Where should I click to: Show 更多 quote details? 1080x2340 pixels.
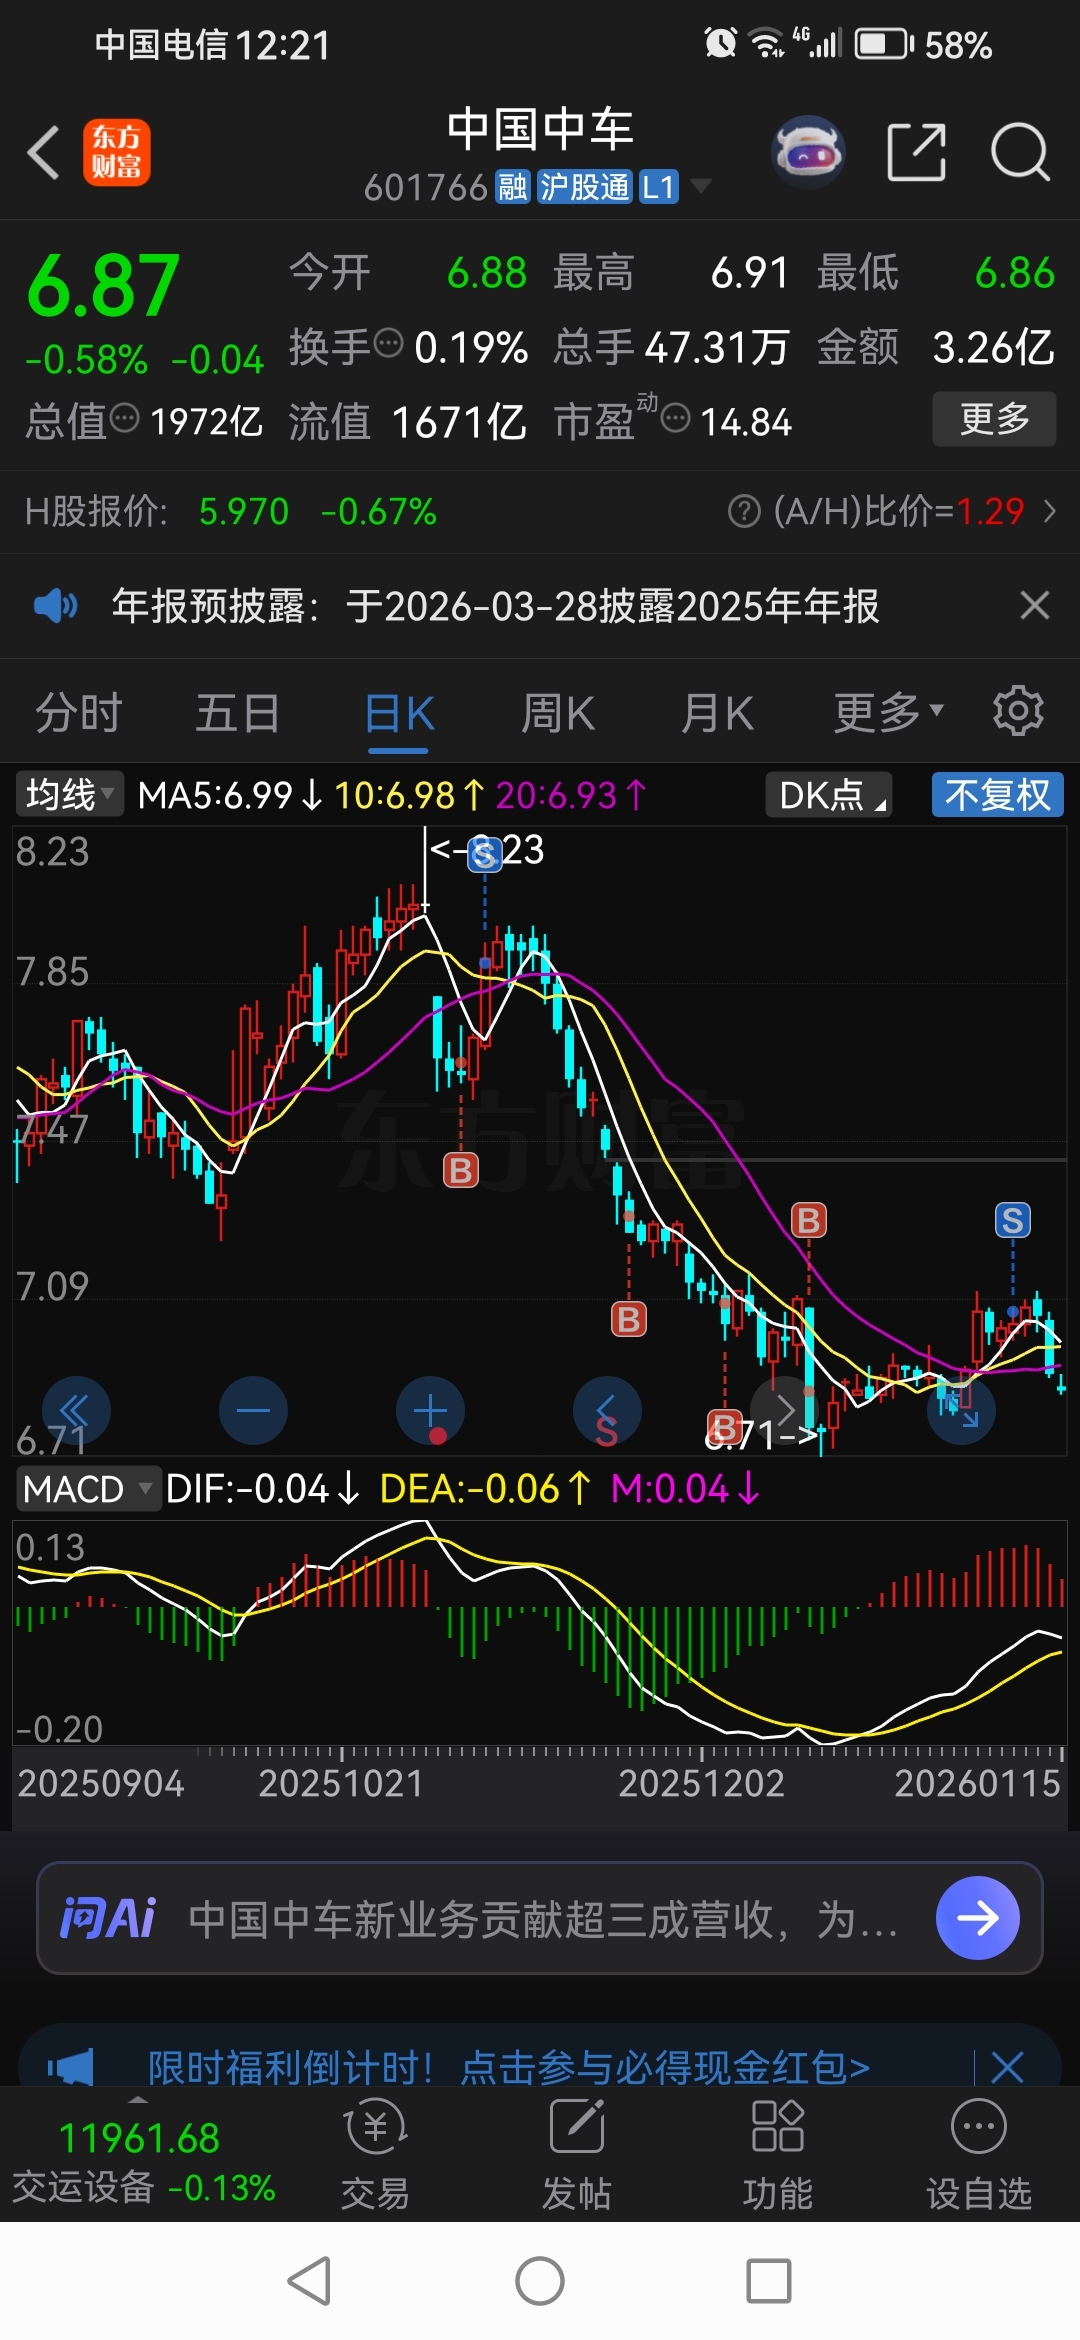(994, 419)
